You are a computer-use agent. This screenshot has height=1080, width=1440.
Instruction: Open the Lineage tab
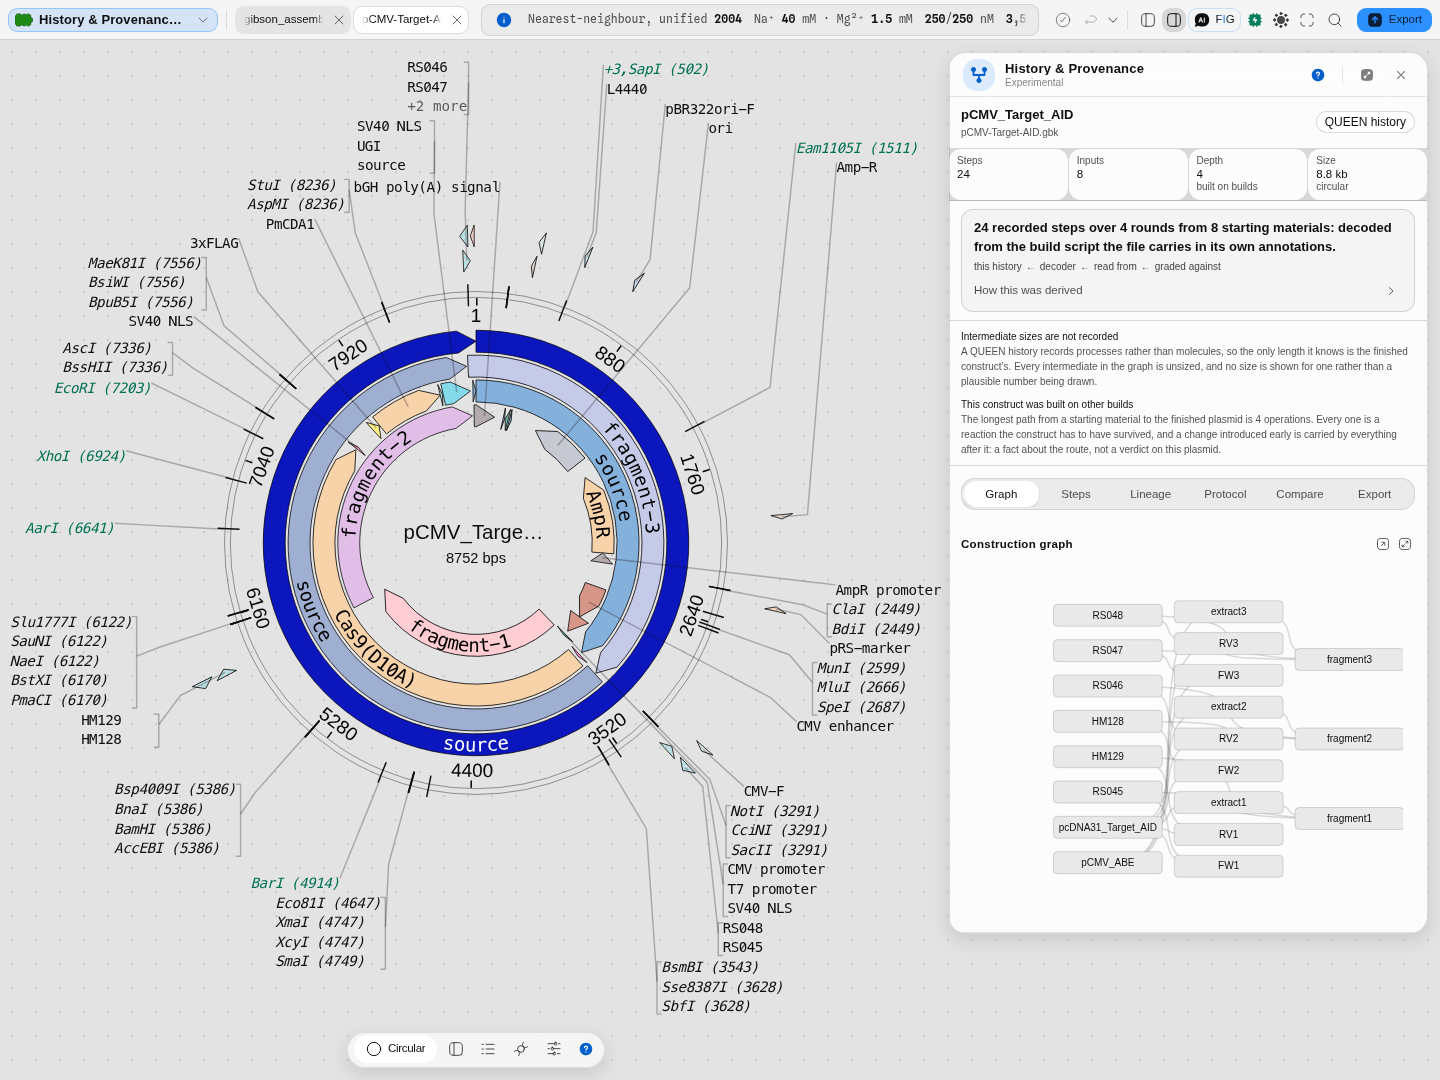pyautogui.click(x=1150, y=494)
